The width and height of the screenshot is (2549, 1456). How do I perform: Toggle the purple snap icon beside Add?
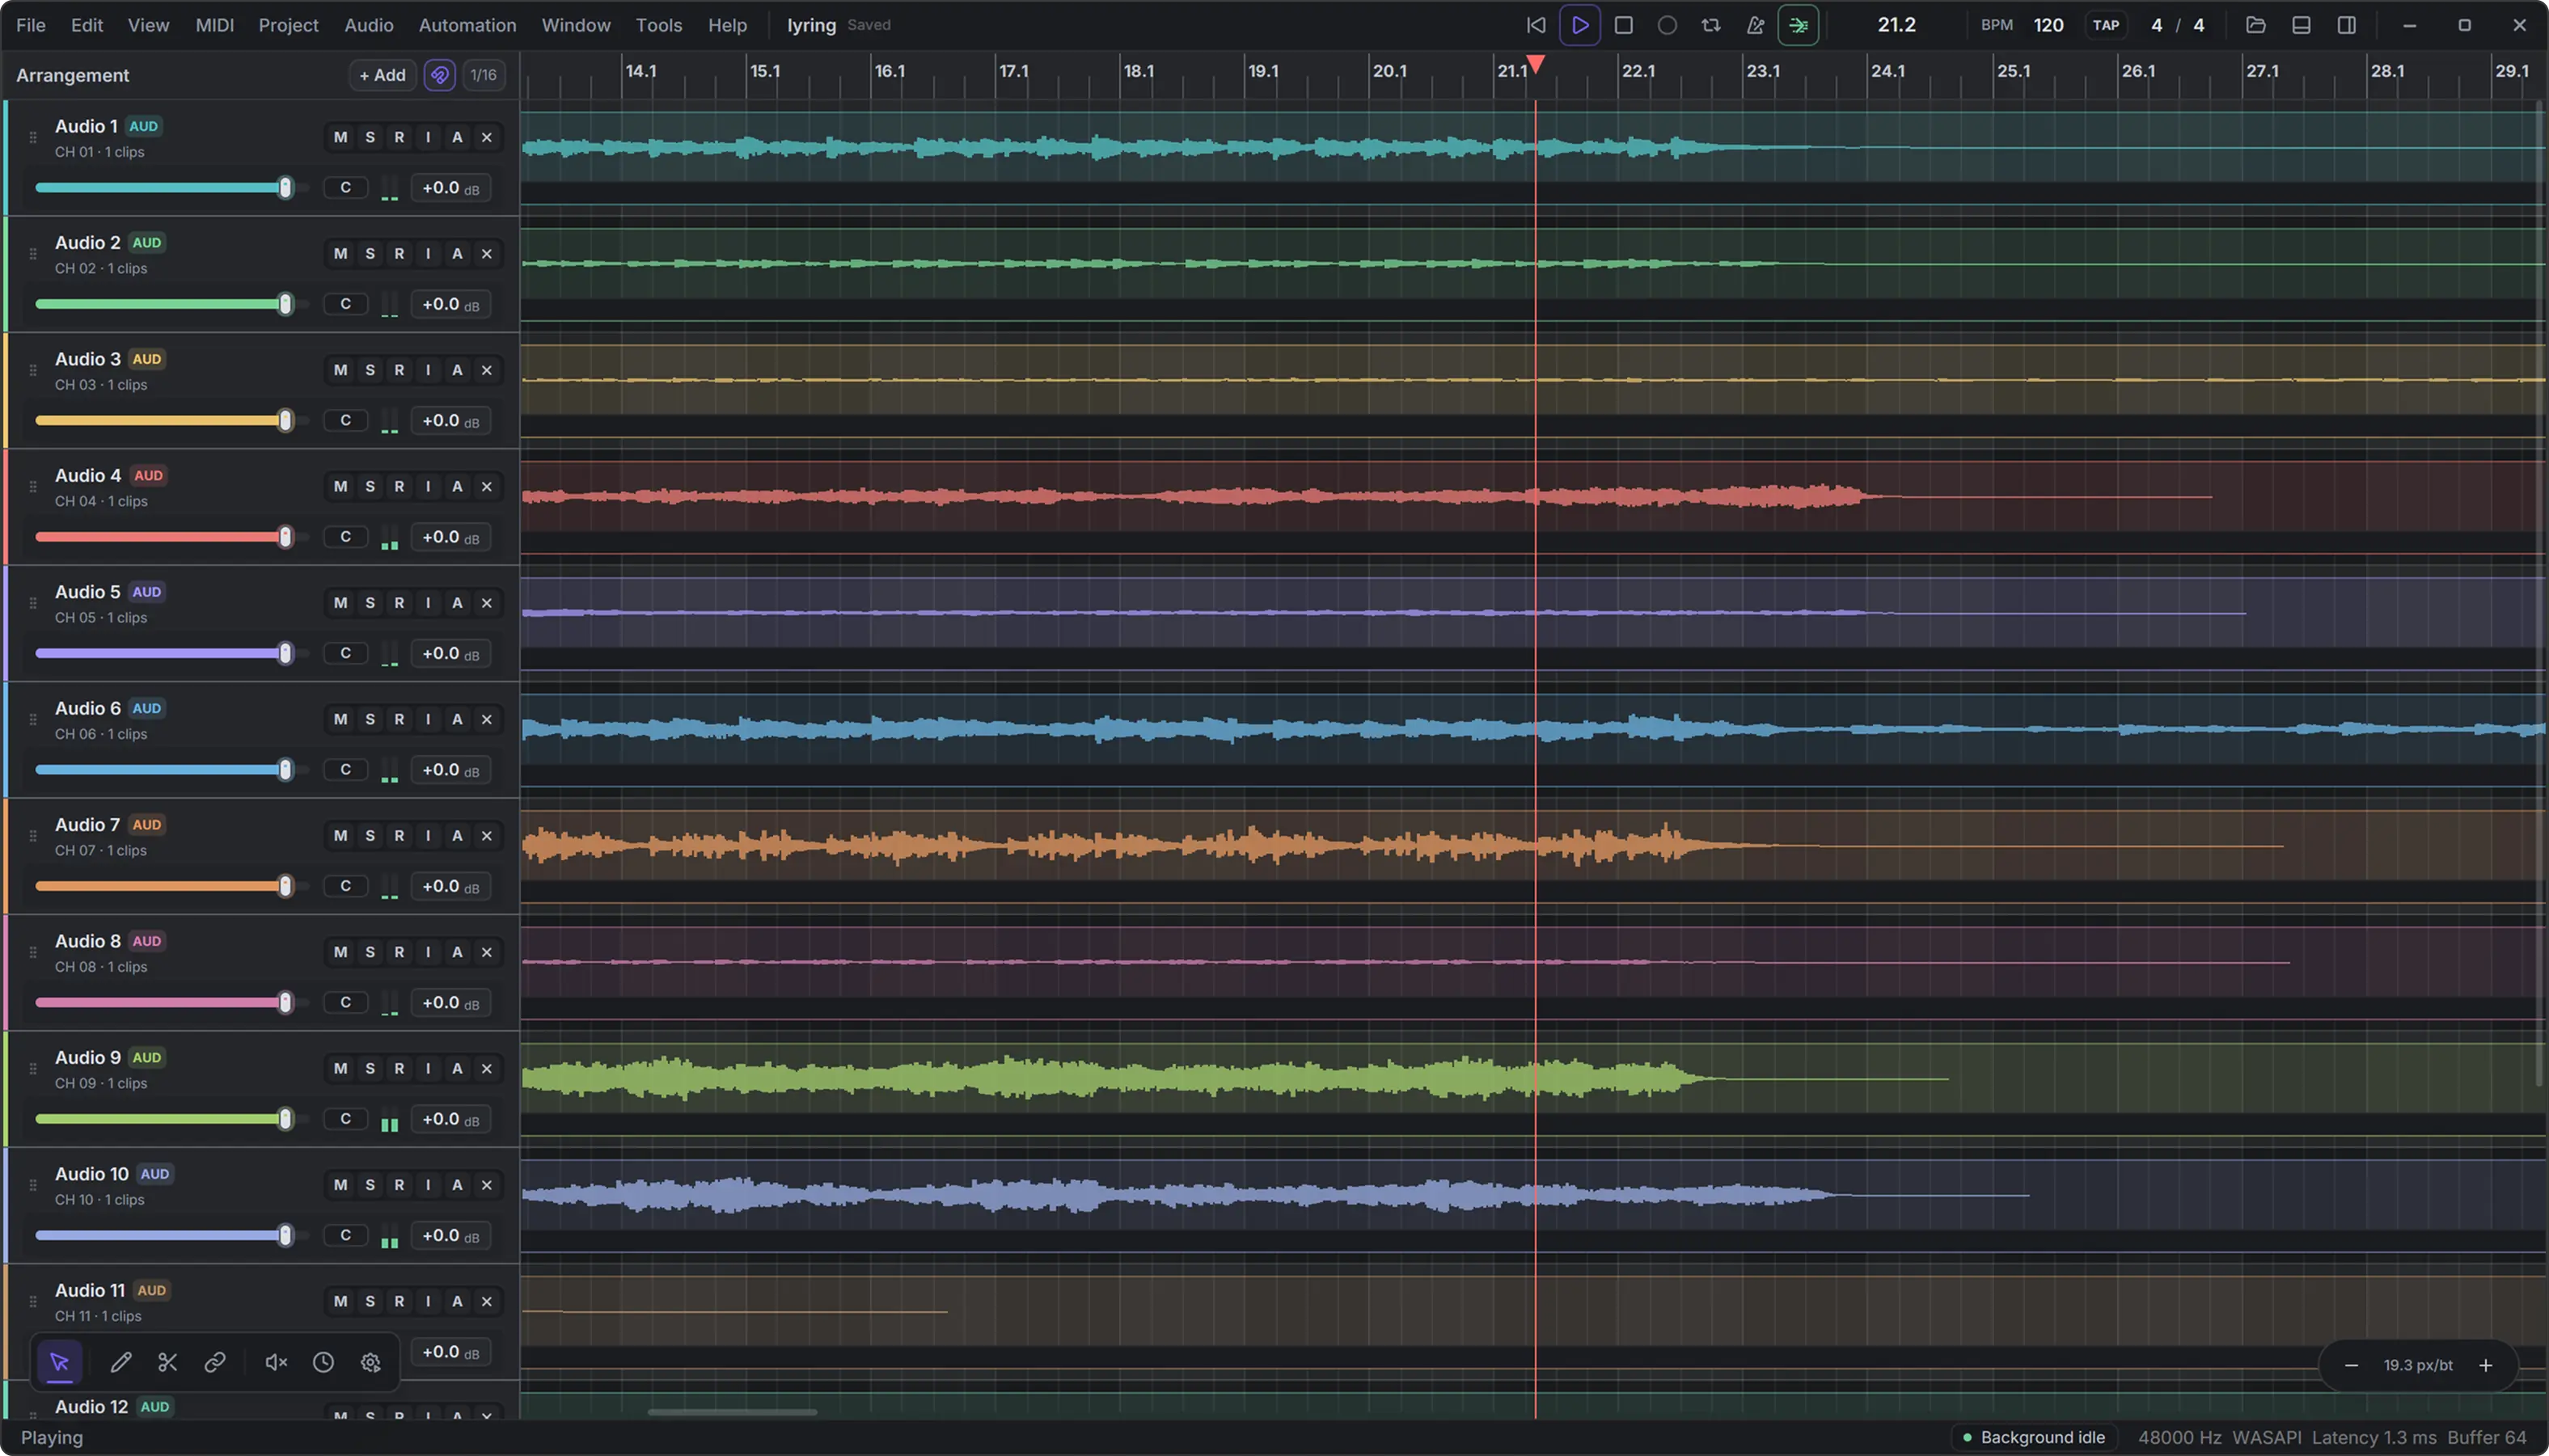pyautogui.click(x=440, y=75)
